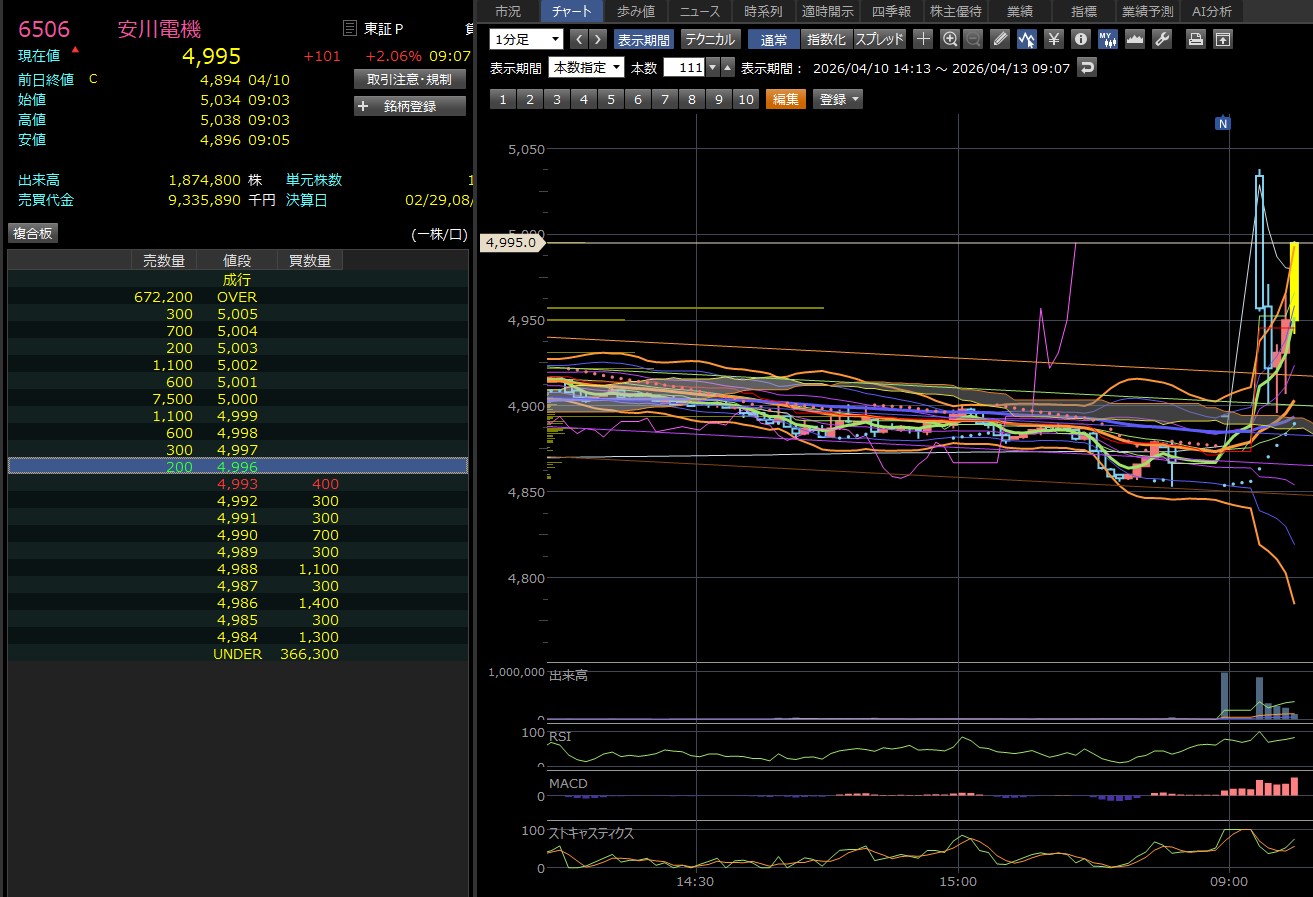Click the 取引注意・規制 button
Screen dimensions: 1313x897
pos(410,79)
